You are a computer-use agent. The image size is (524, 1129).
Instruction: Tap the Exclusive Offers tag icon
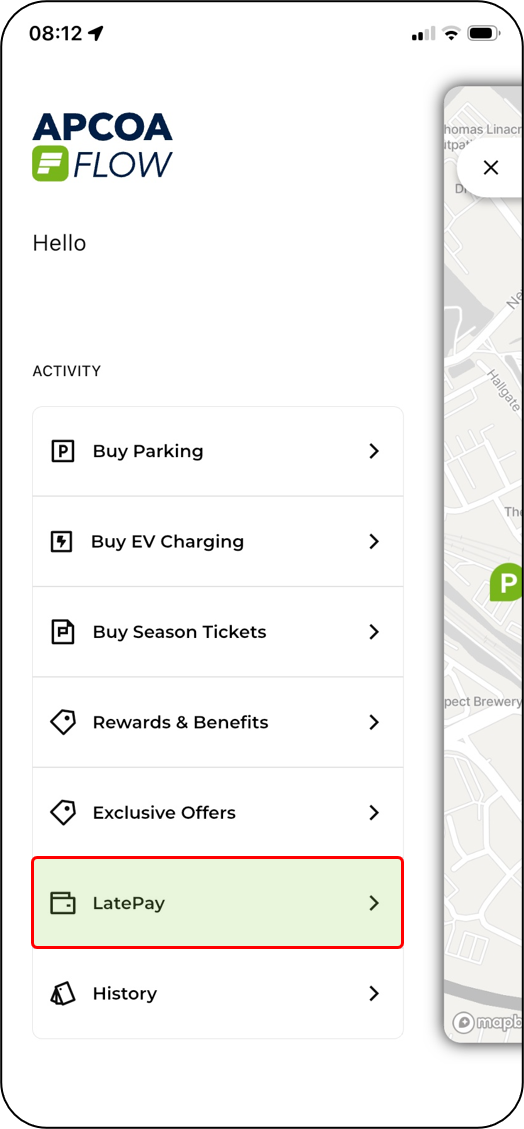(x=63, y=813)
